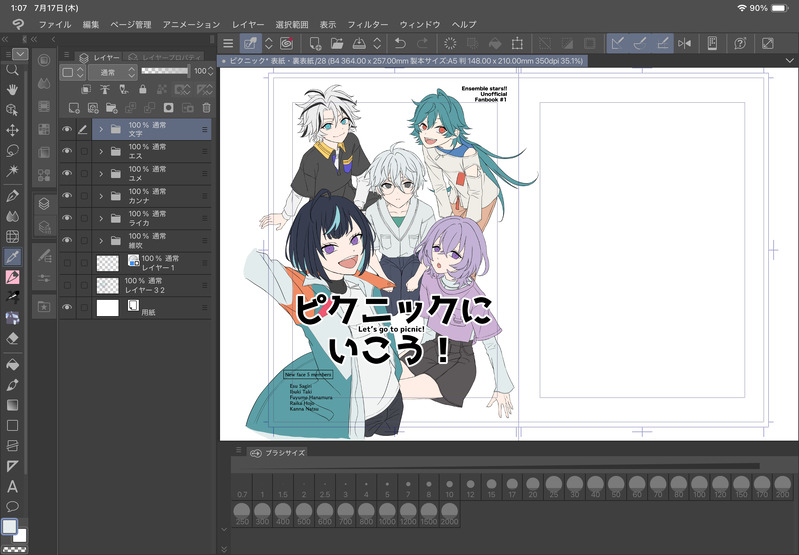The image size is (799, 555).
Task: Hide the 用紙 paper layer
Action: [x=67, y=307]
